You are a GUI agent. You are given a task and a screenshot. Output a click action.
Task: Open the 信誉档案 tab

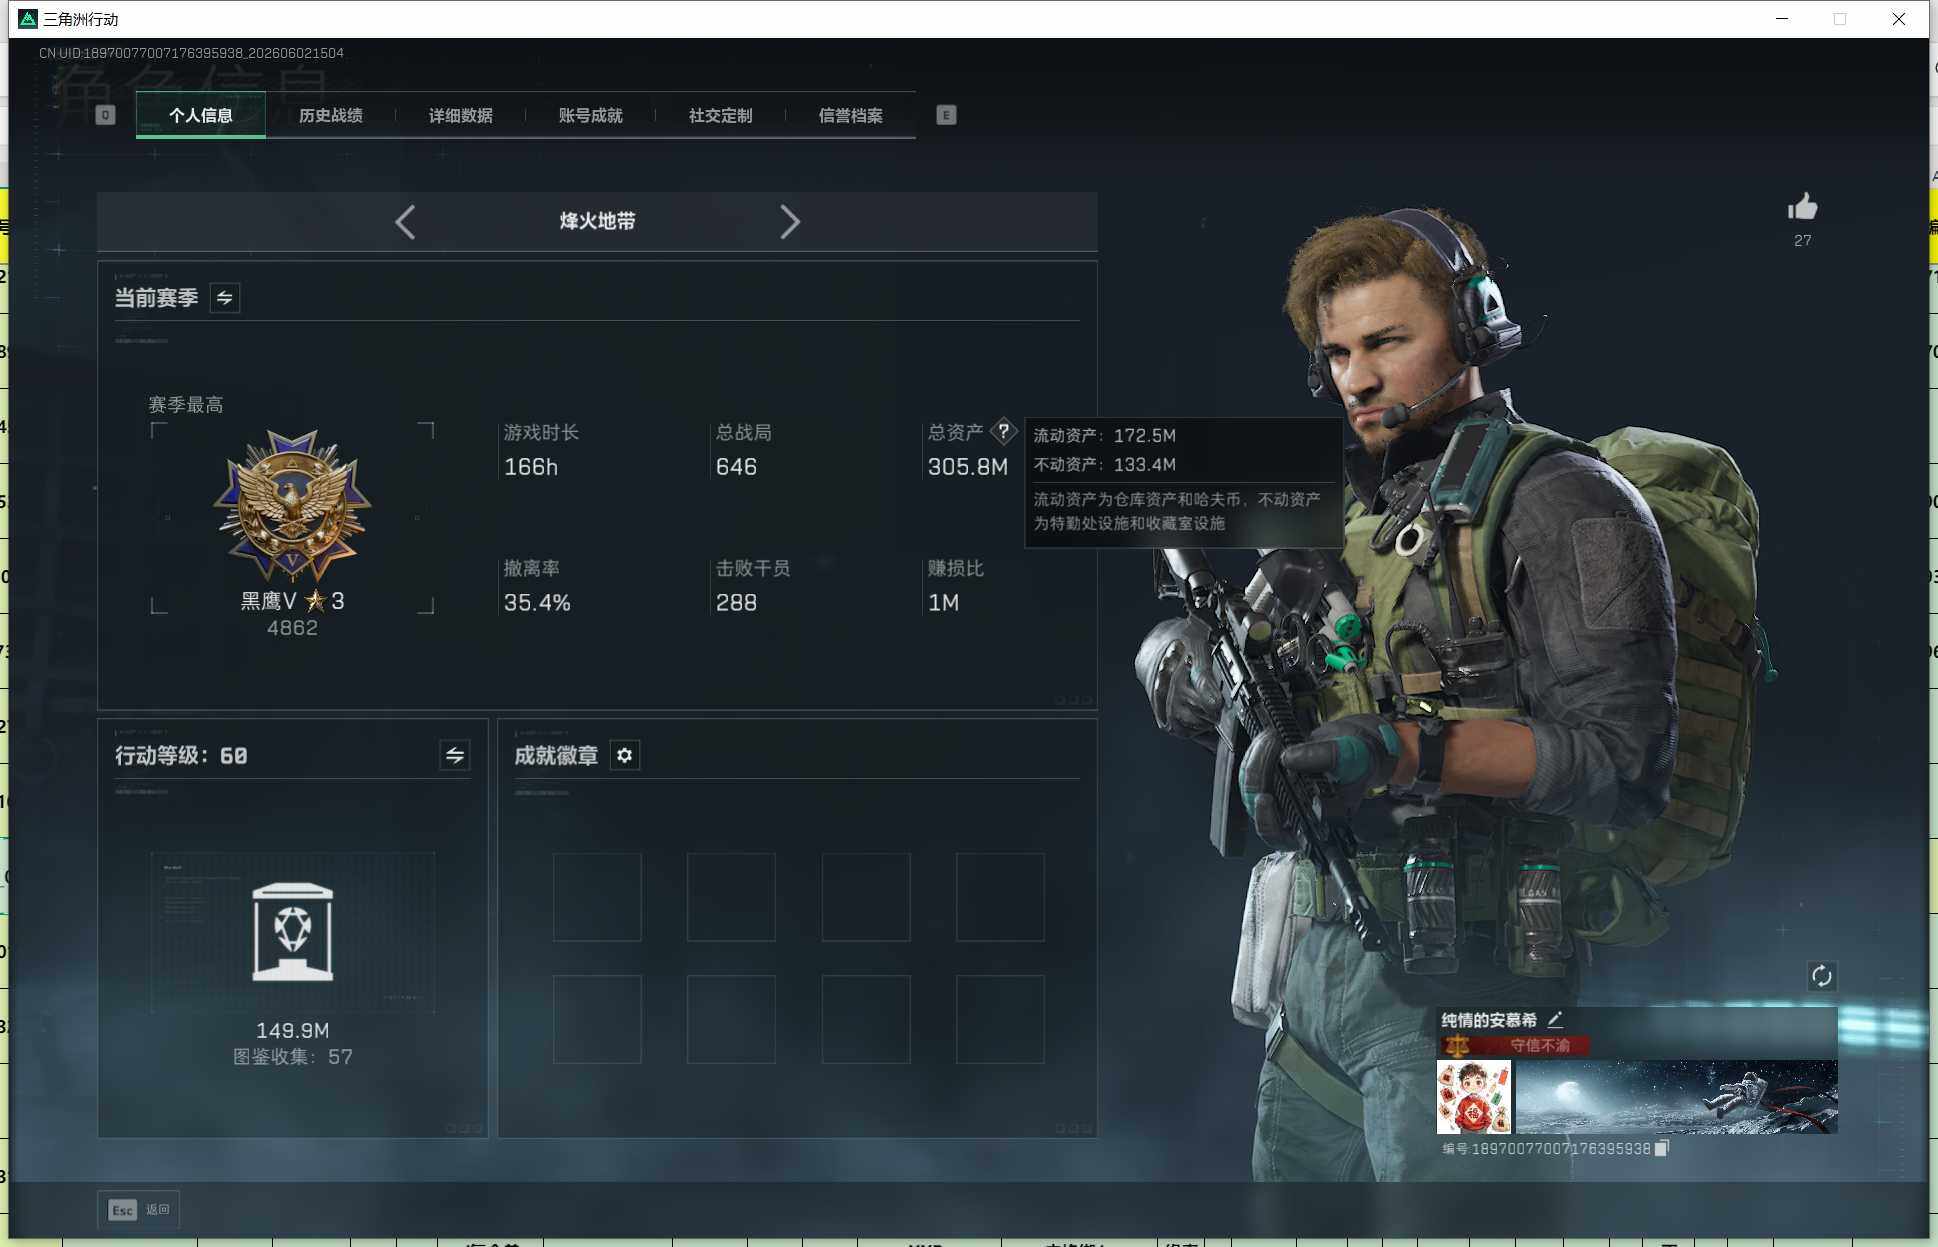point(850,116)
